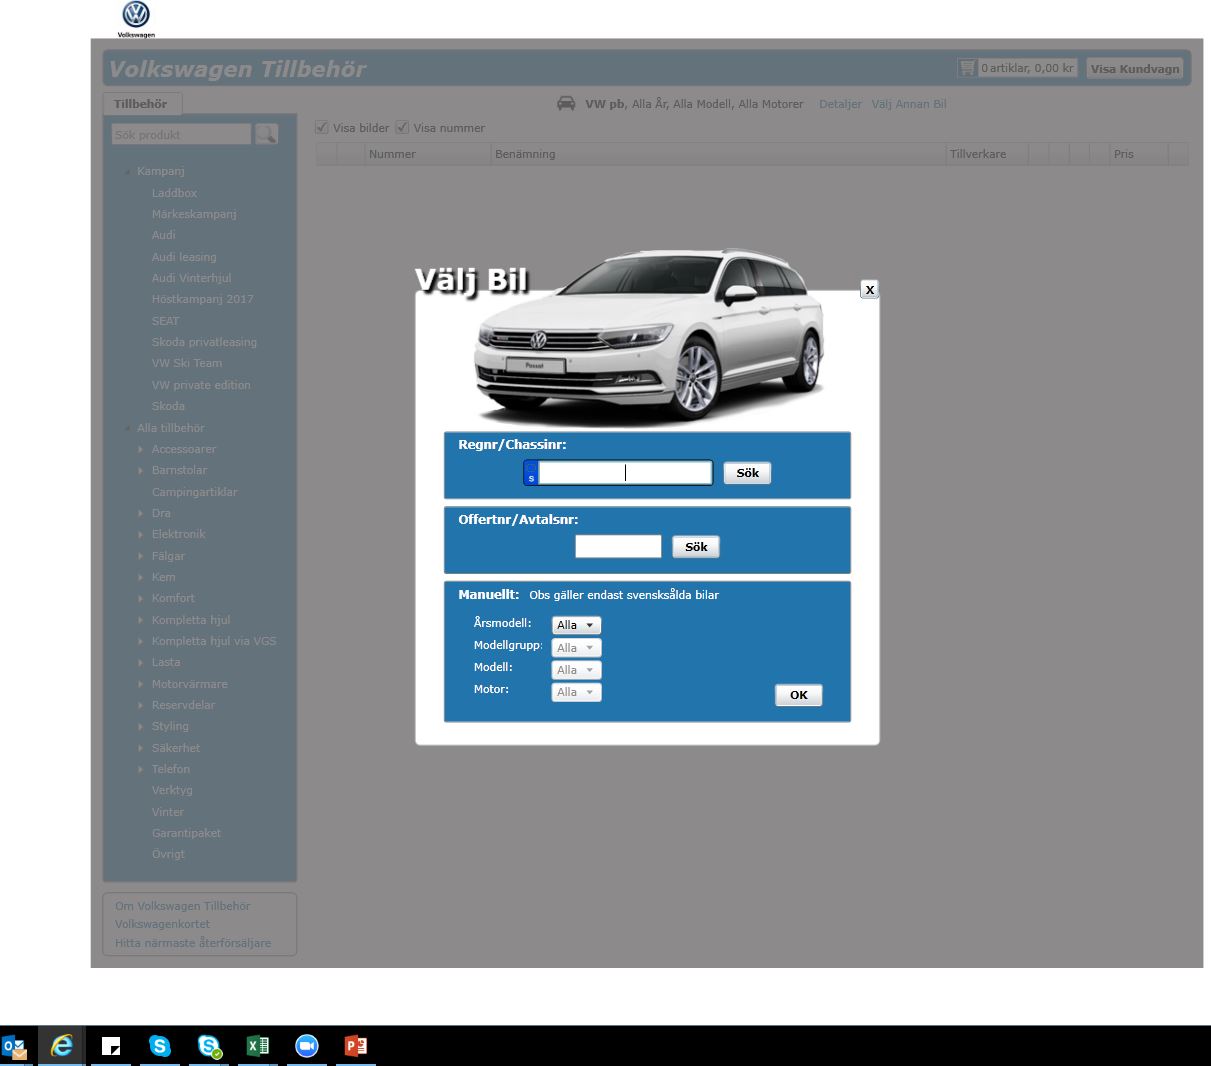This screenshot has width=1211, height=1066.
Task: Click the Offertnr/Avtalsnr input field
Action: (618, 547)
